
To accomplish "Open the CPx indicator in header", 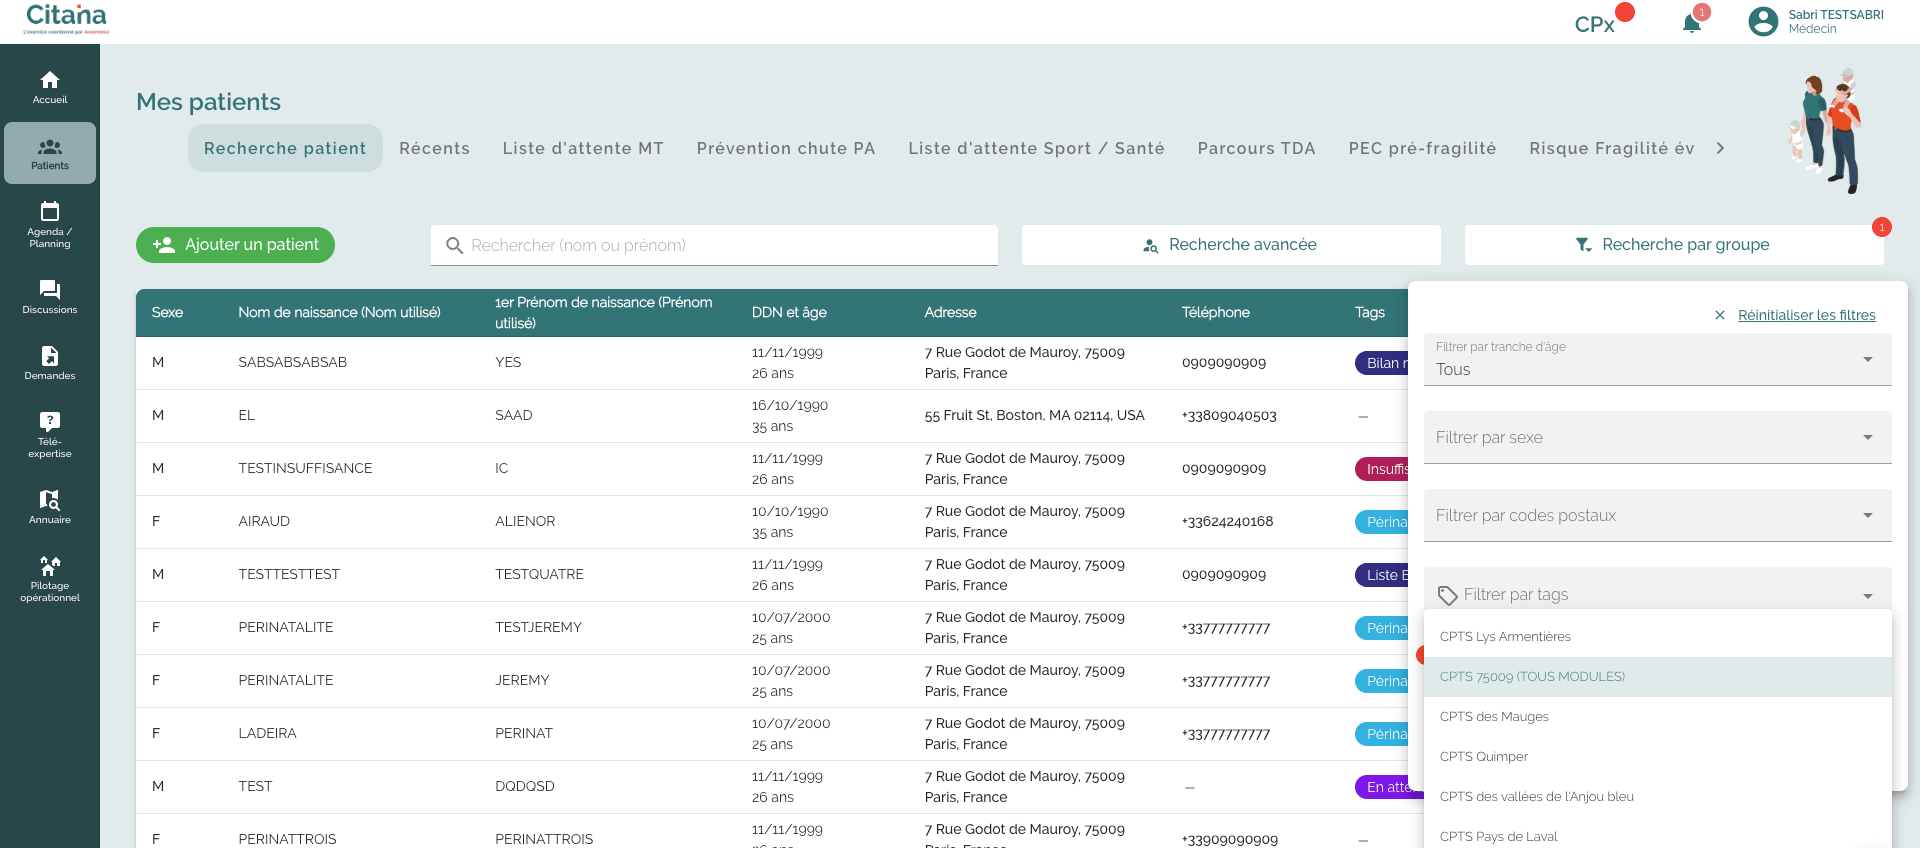I will (1596, 24).
